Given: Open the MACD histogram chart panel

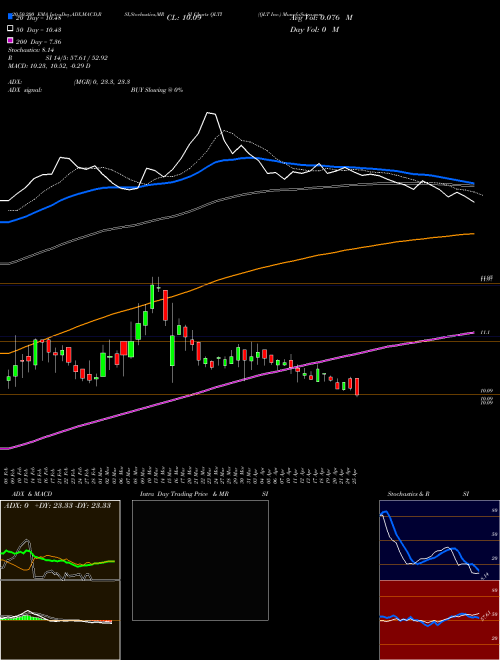Looking at the screenshot, I should (60, 620).
